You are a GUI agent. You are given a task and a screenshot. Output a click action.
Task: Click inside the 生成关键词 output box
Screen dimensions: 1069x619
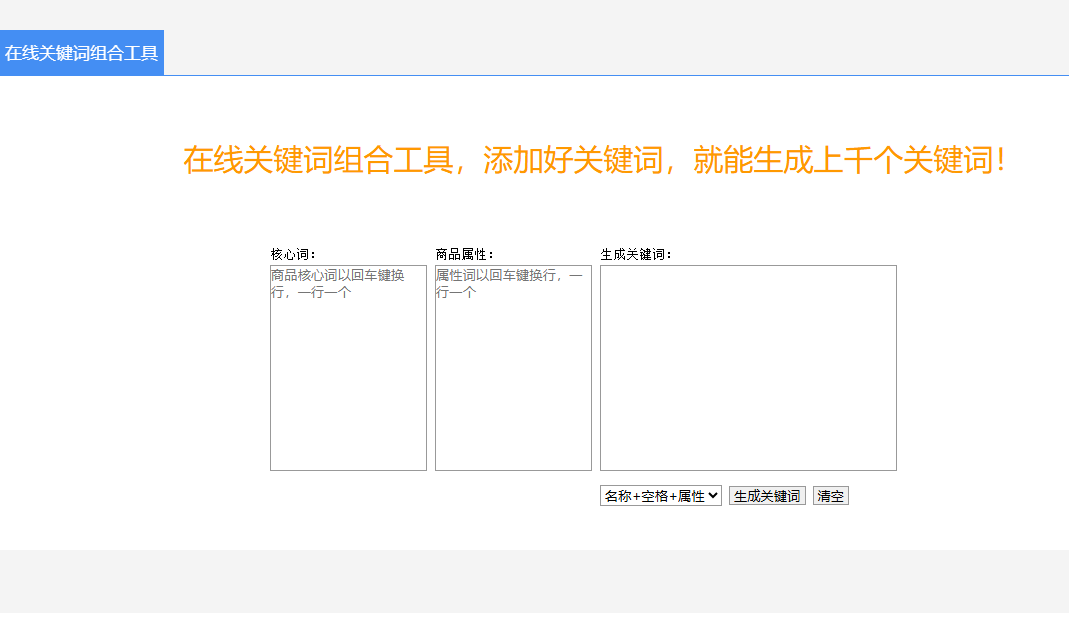point(748,367)
